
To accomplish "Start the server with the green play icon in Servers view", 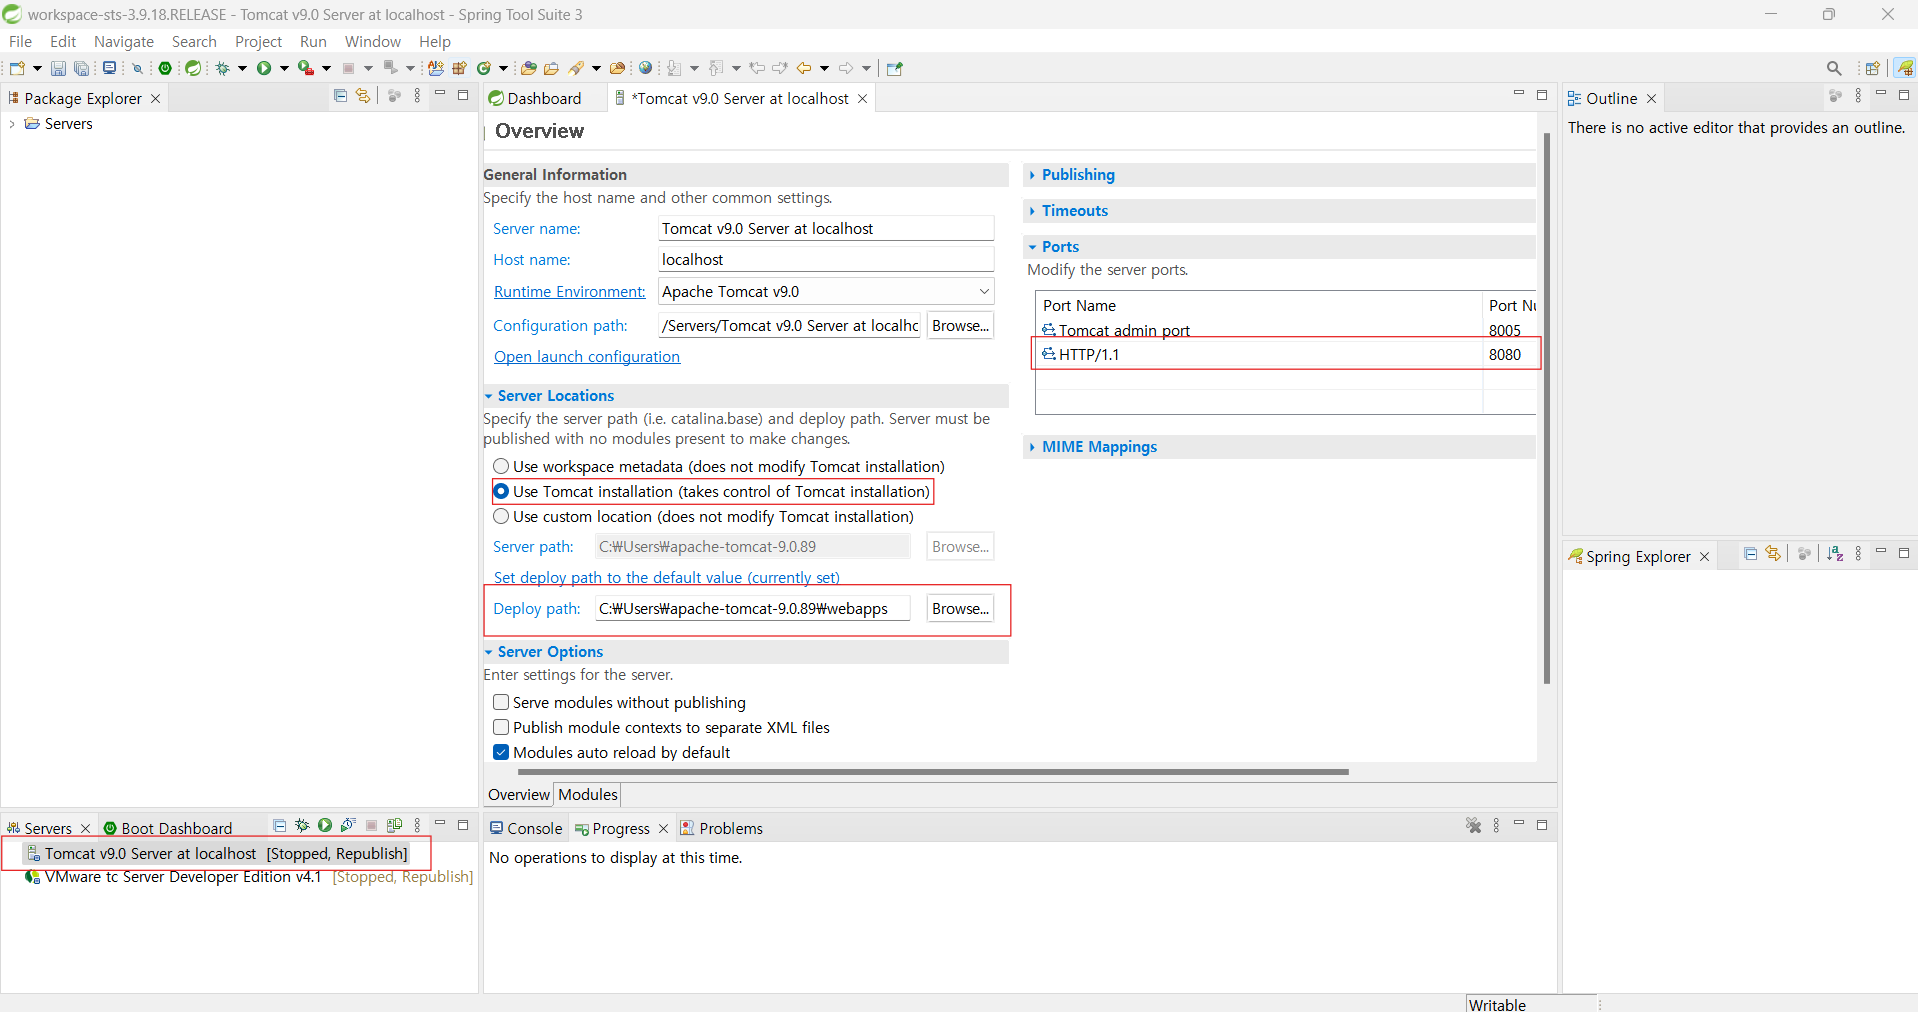I will click(x=325, y=826).
